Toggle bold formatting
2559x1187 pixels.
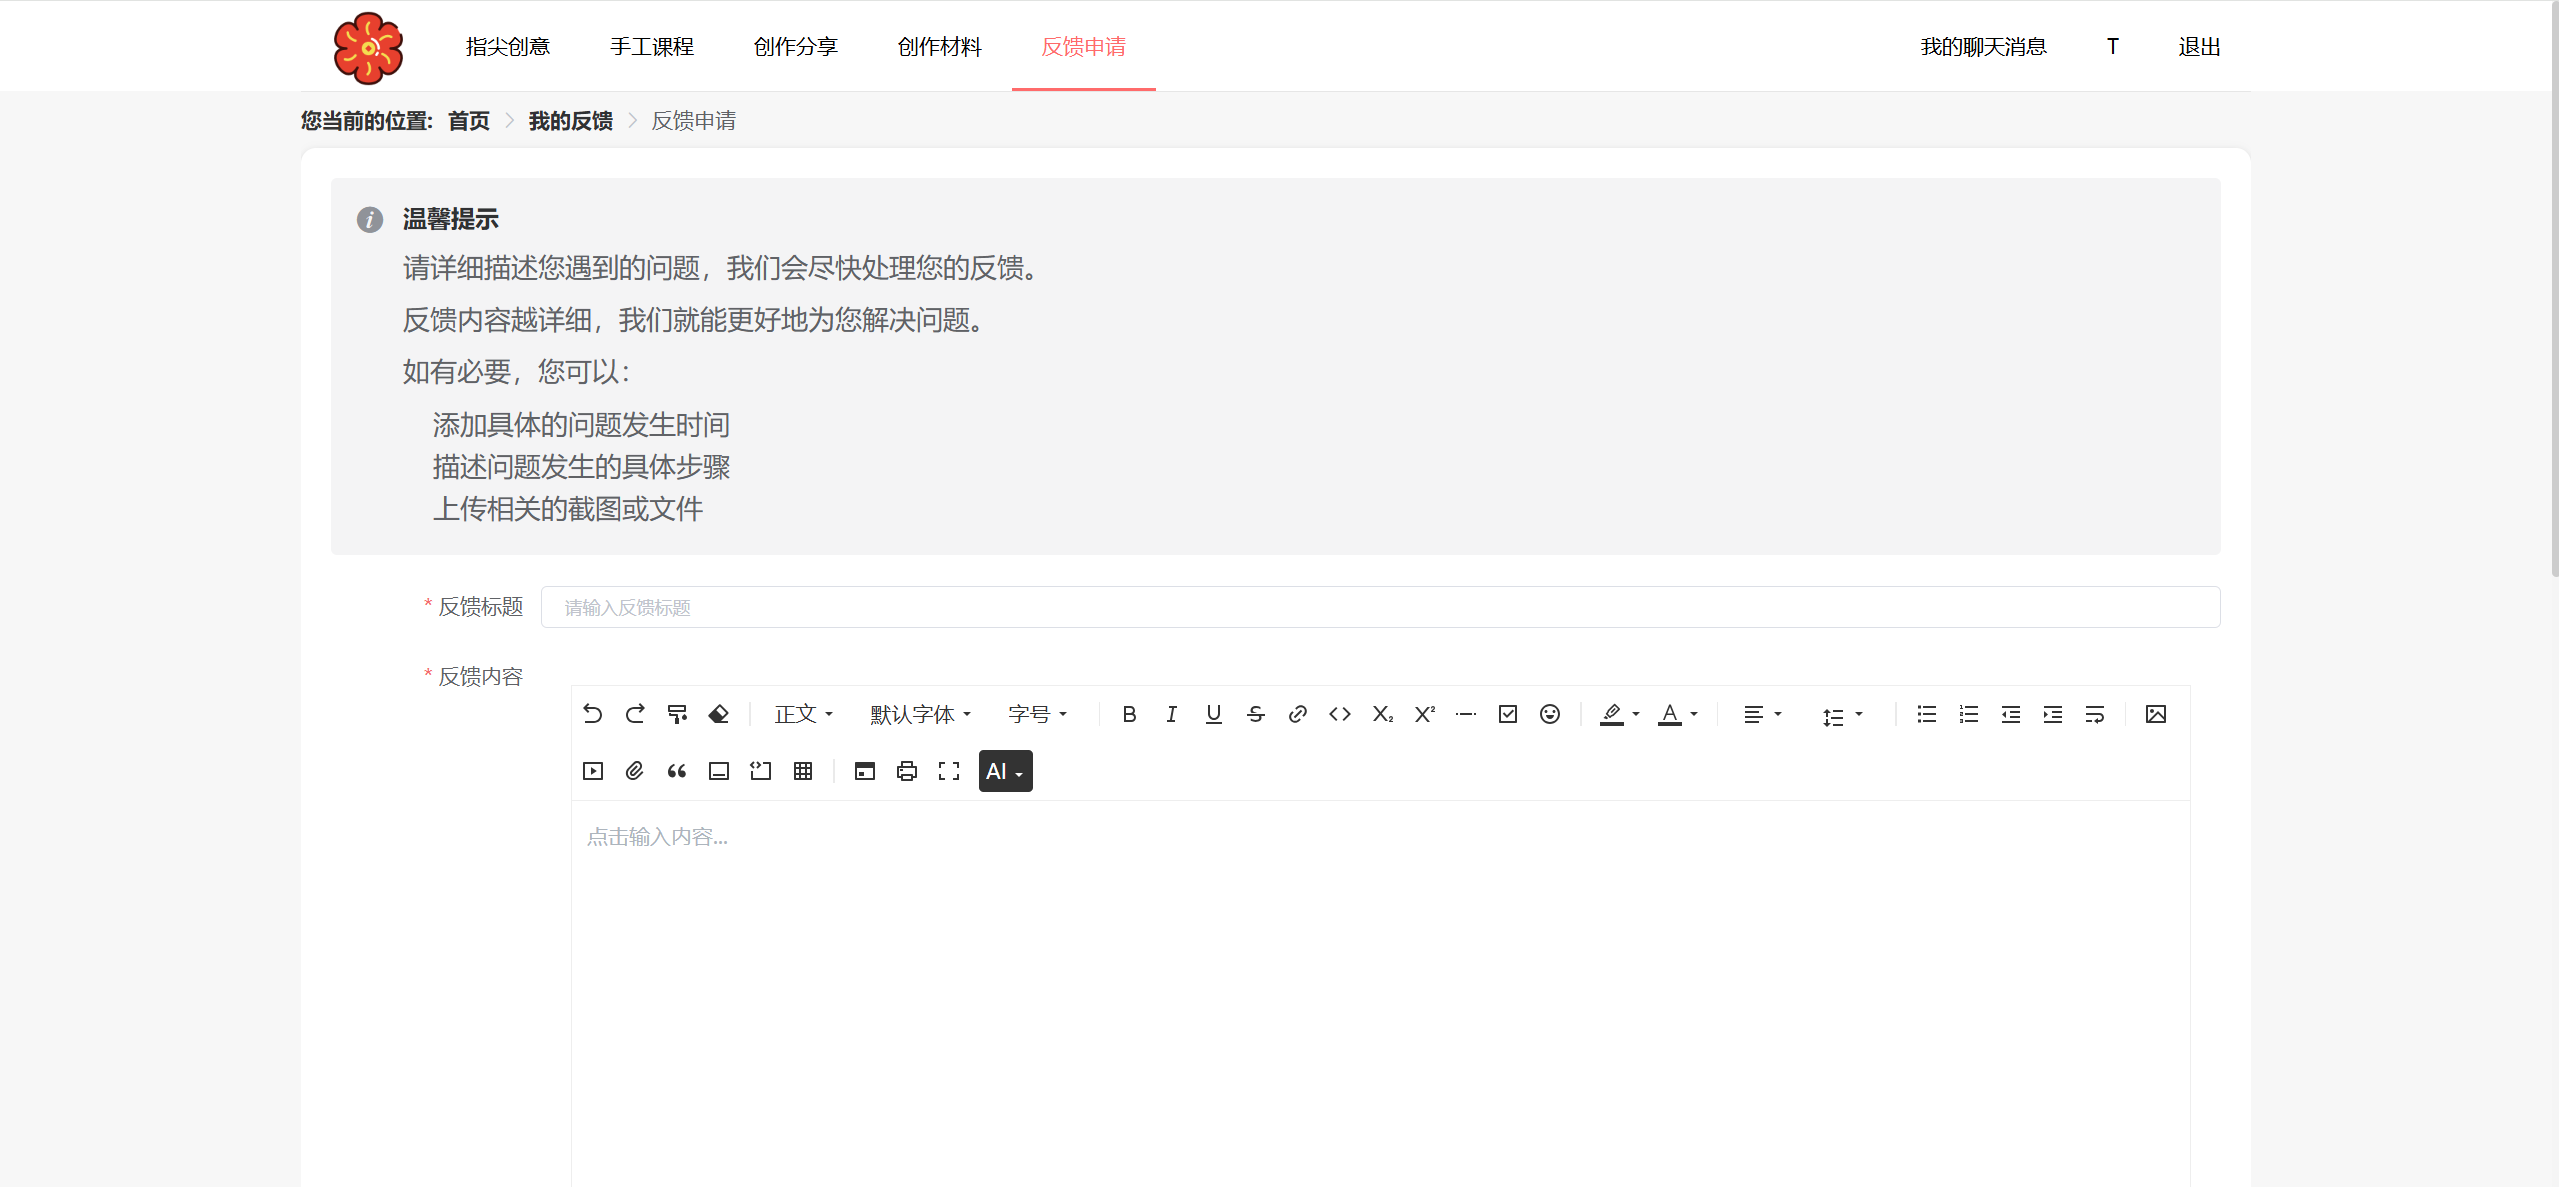click(x=1129, y=714)
